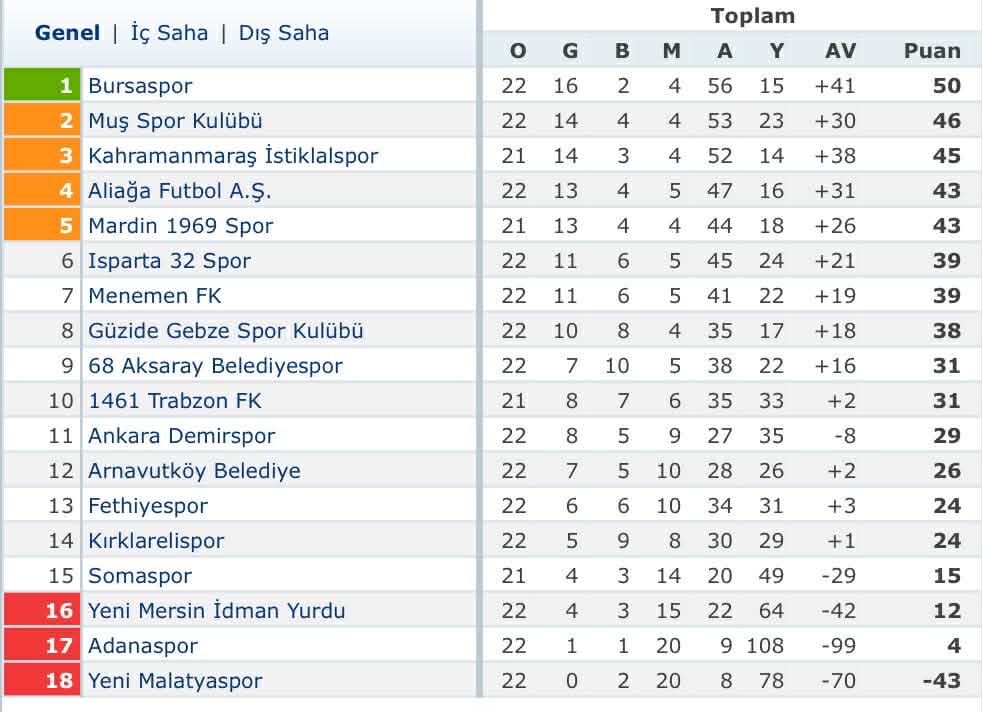Viewport: 982px width, 712px height.
Task: Click the AV goal difference column header
Action: click(834, 51)
